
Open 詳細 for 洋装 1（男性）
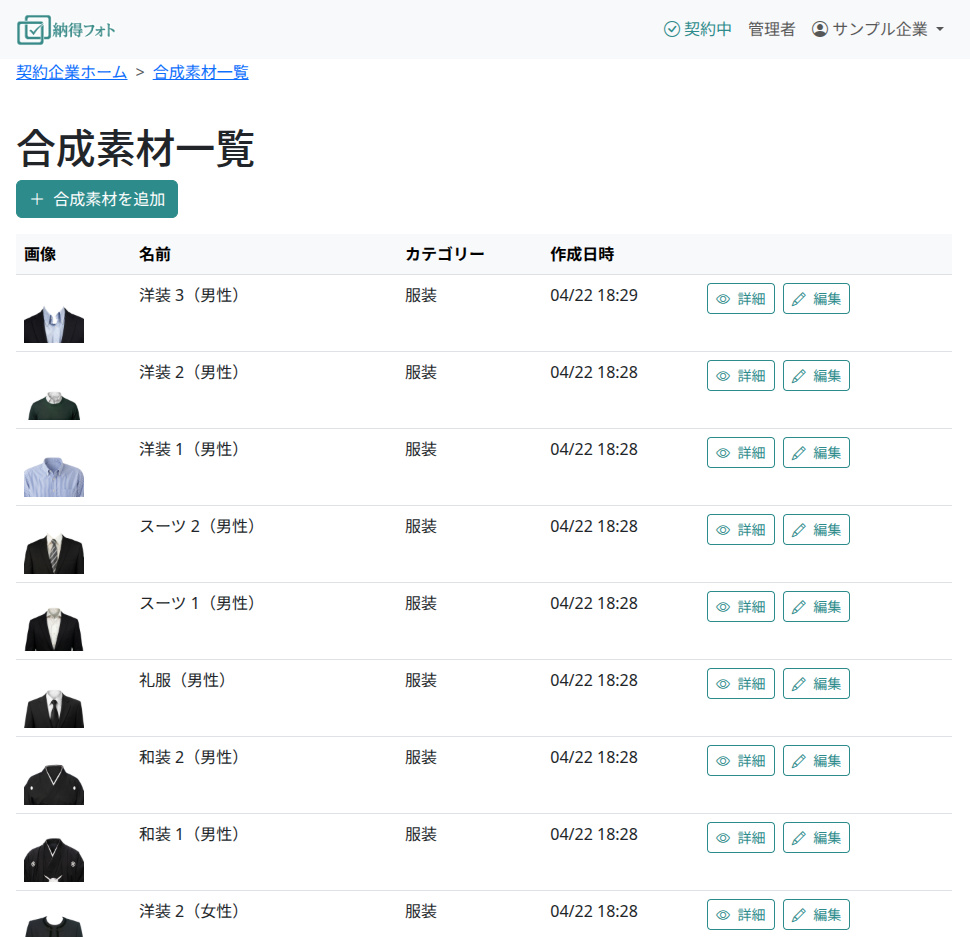740,453
